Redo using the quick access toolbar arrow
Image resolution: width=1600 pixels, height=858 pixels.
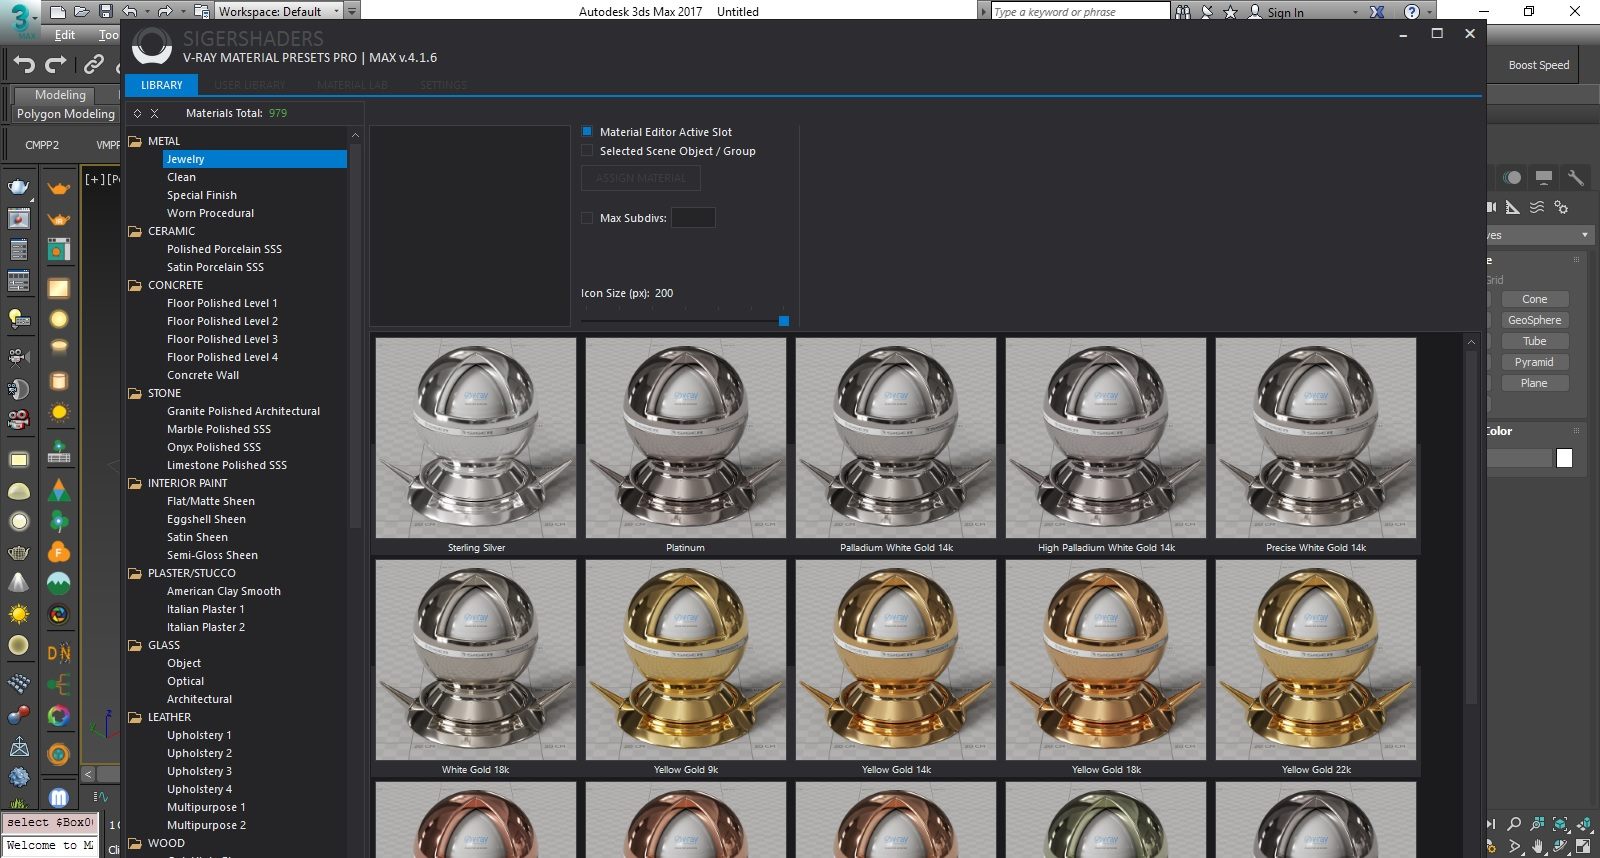pos(165,12)
